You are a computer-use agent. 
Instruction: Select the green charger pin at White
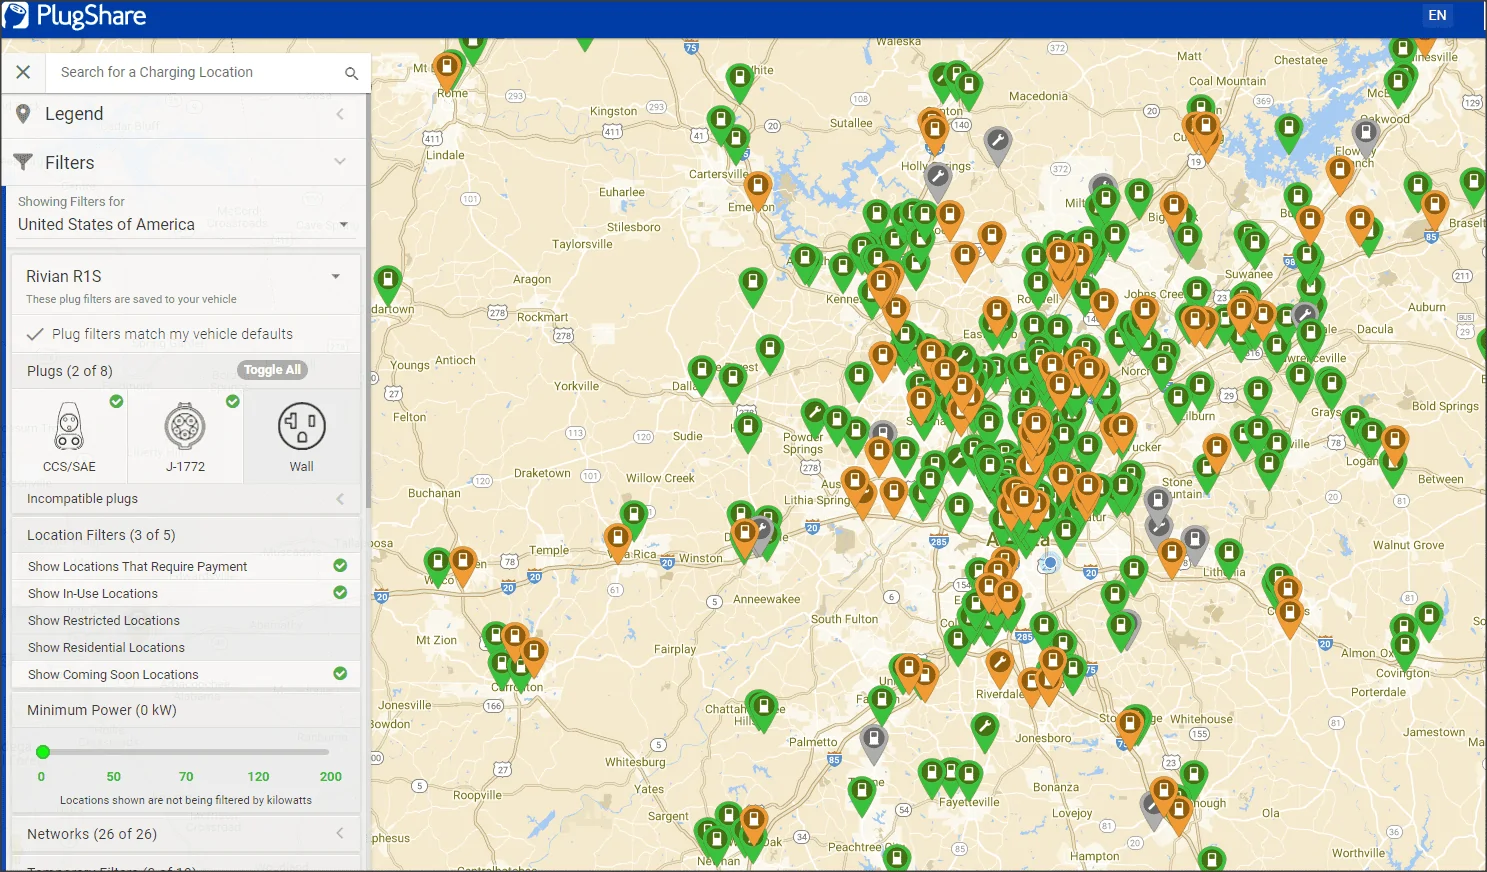pyautogui.click(x=739, y=80)
